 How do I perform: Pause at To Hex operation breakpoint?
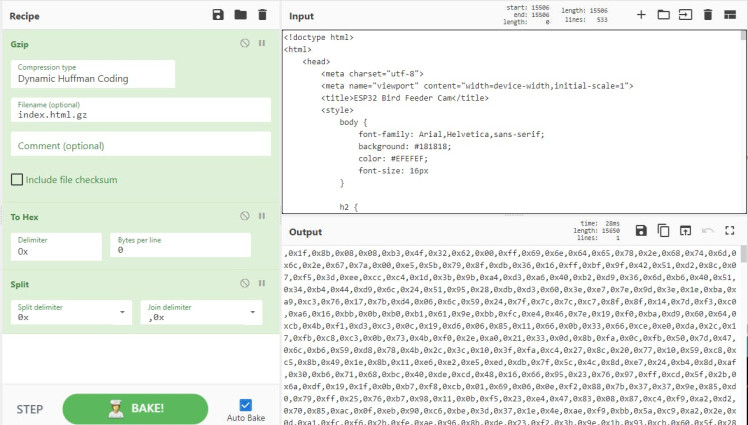262,216
